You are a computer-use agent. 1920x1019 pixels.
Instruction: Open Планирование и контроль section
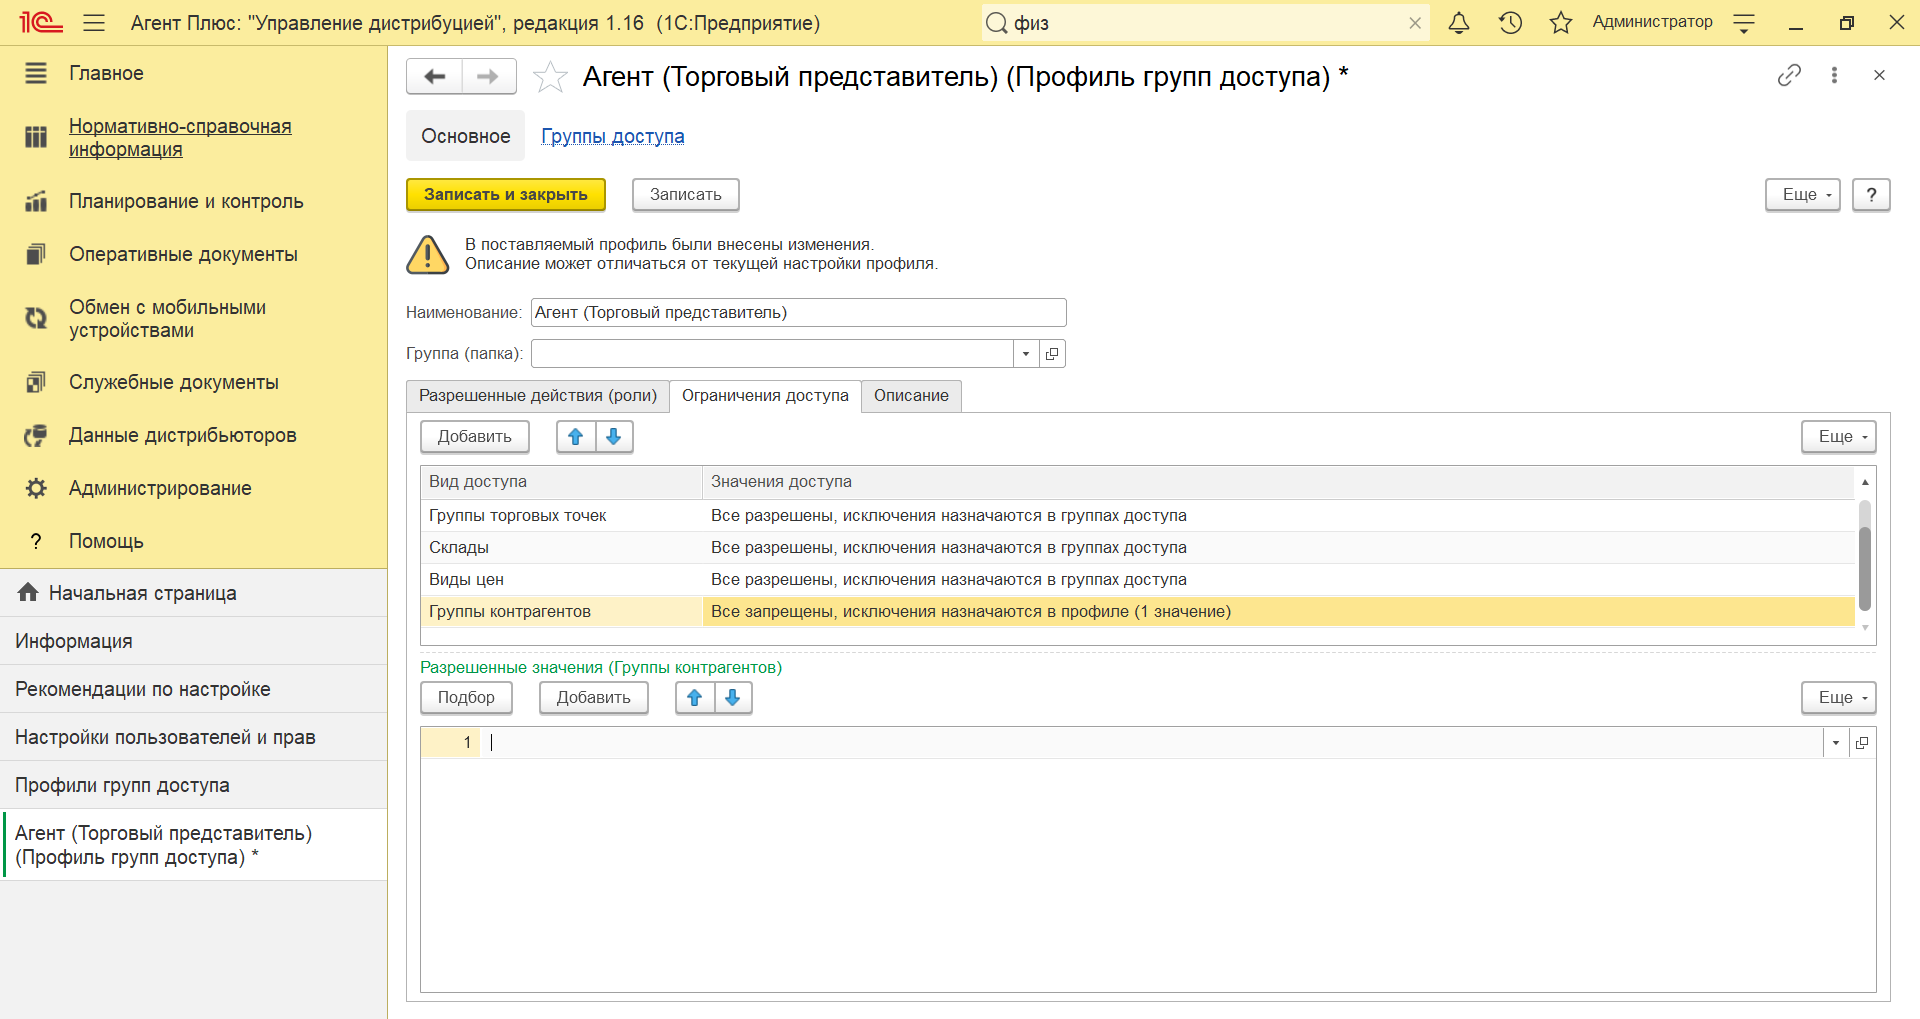186,201
